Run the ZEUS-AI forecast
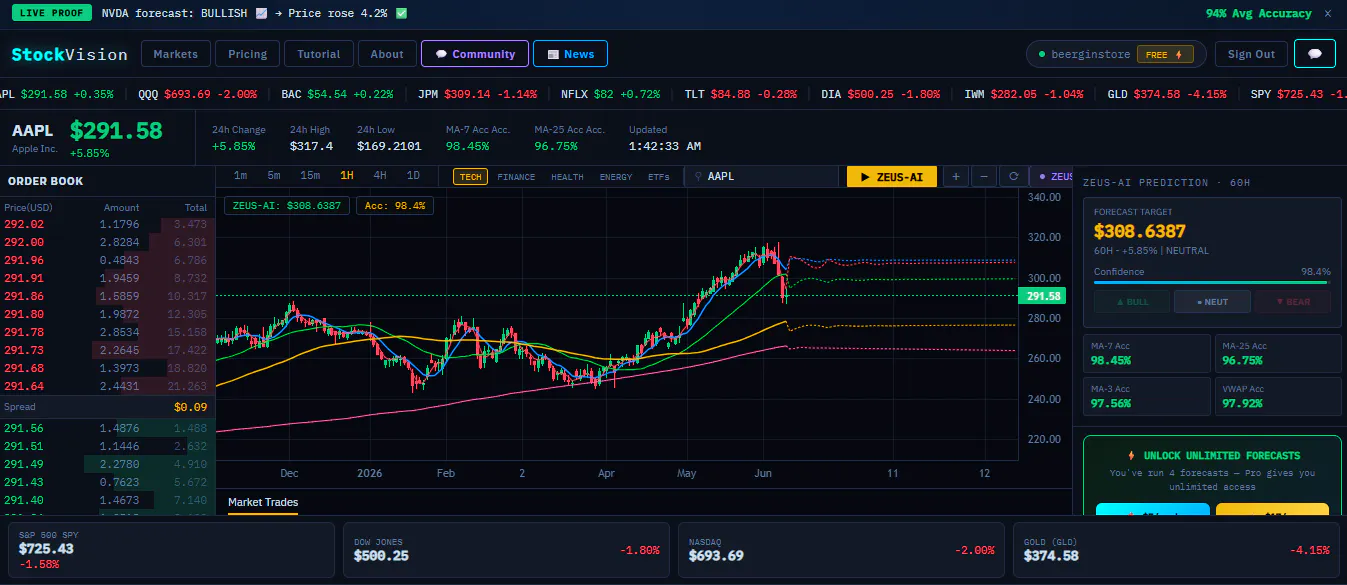The width and height of the screenshot is (1347, 585). pyautogui.click(x=892, y=176)
